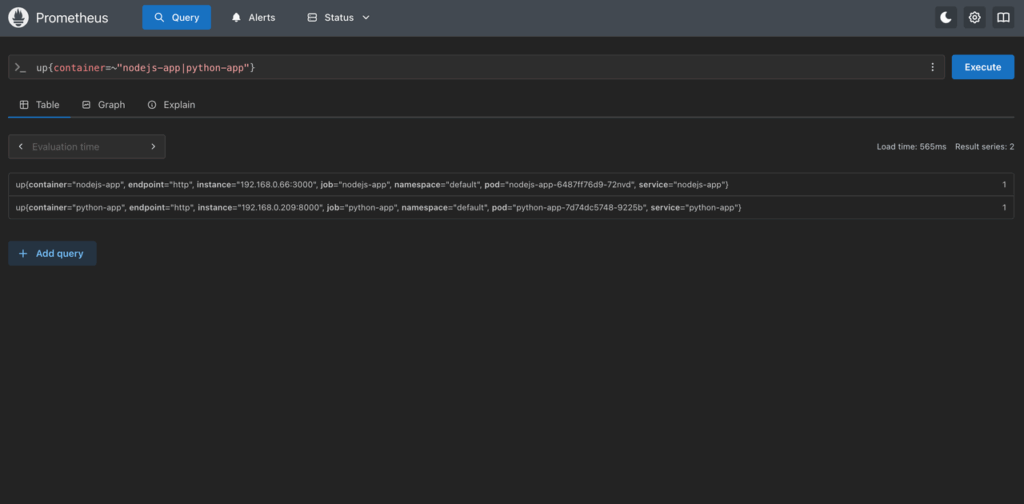Toggle dark mode with the moon icon

[946, 18]
